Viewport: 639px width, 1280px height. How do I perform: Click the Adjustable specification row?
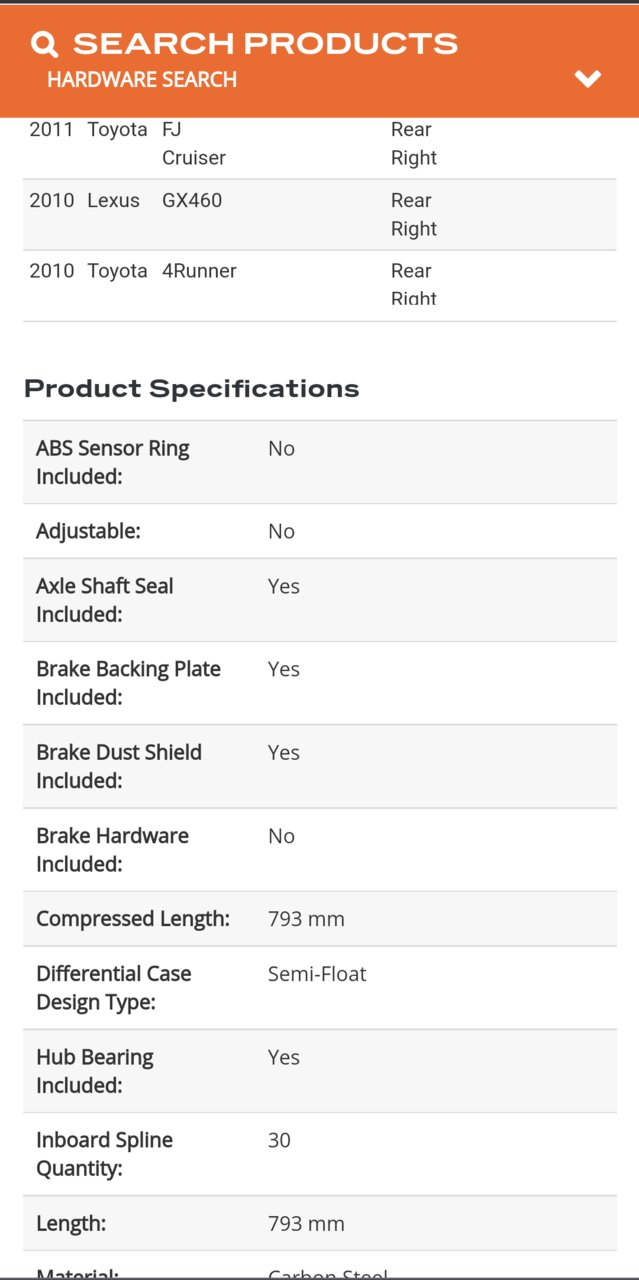click(x=320, y=531)
